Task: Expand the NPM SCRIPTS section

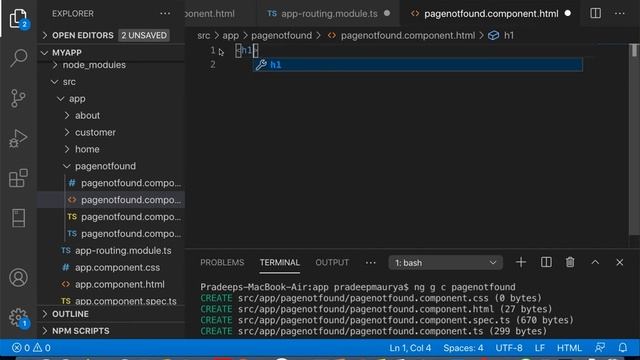Action: pyautogui.click(x=111, y=331)
